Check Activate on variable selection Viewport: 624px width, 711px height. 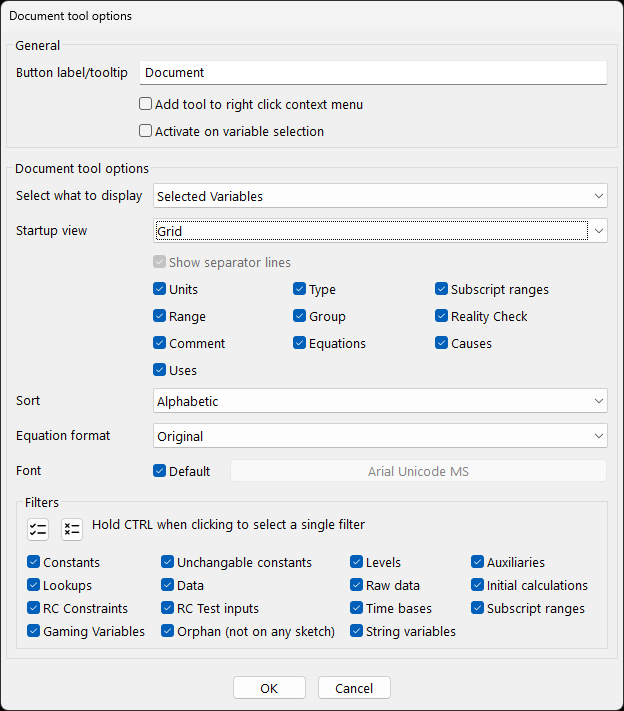[146, 131]
